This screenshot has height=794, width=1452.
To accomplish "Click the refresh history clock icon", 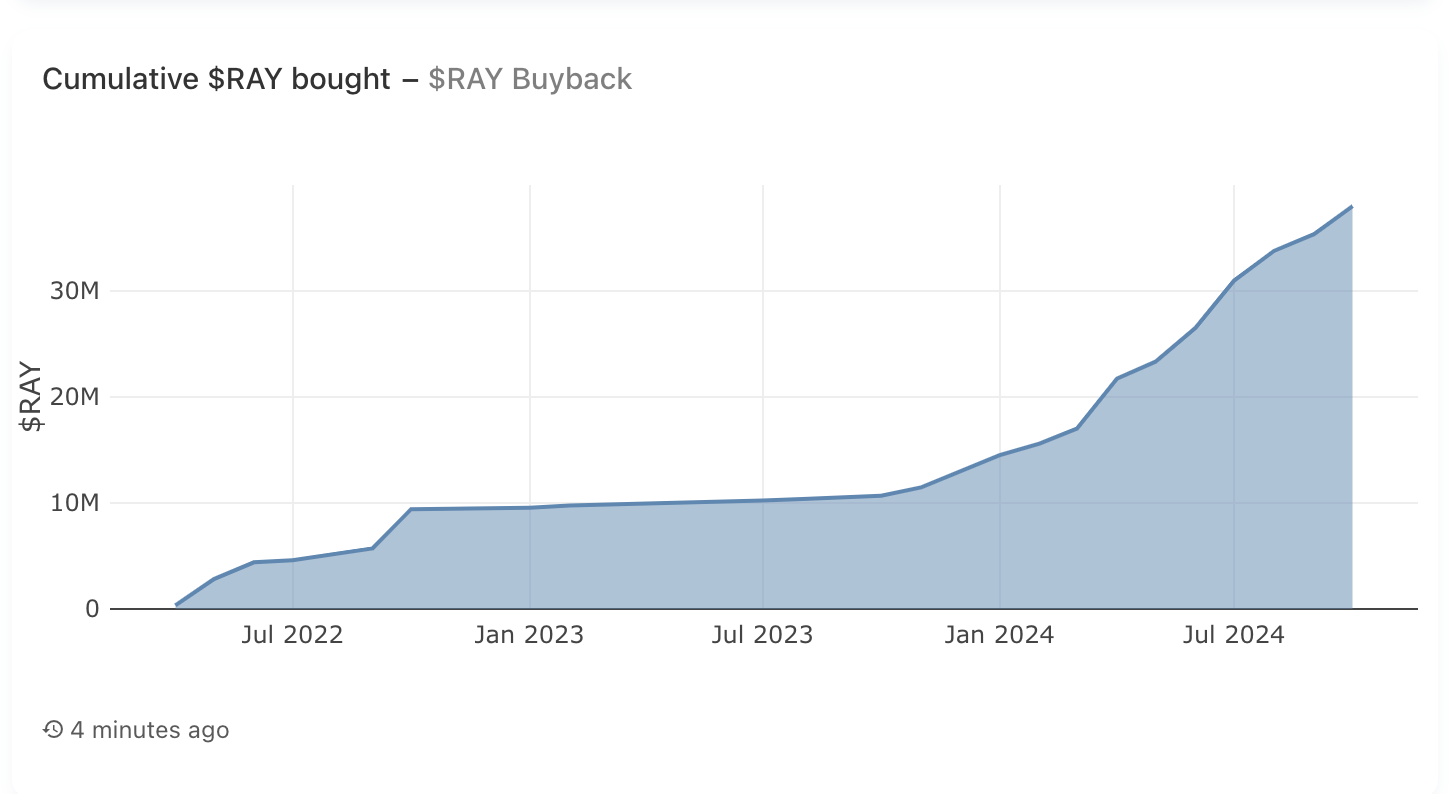I will tap(51, 730).
